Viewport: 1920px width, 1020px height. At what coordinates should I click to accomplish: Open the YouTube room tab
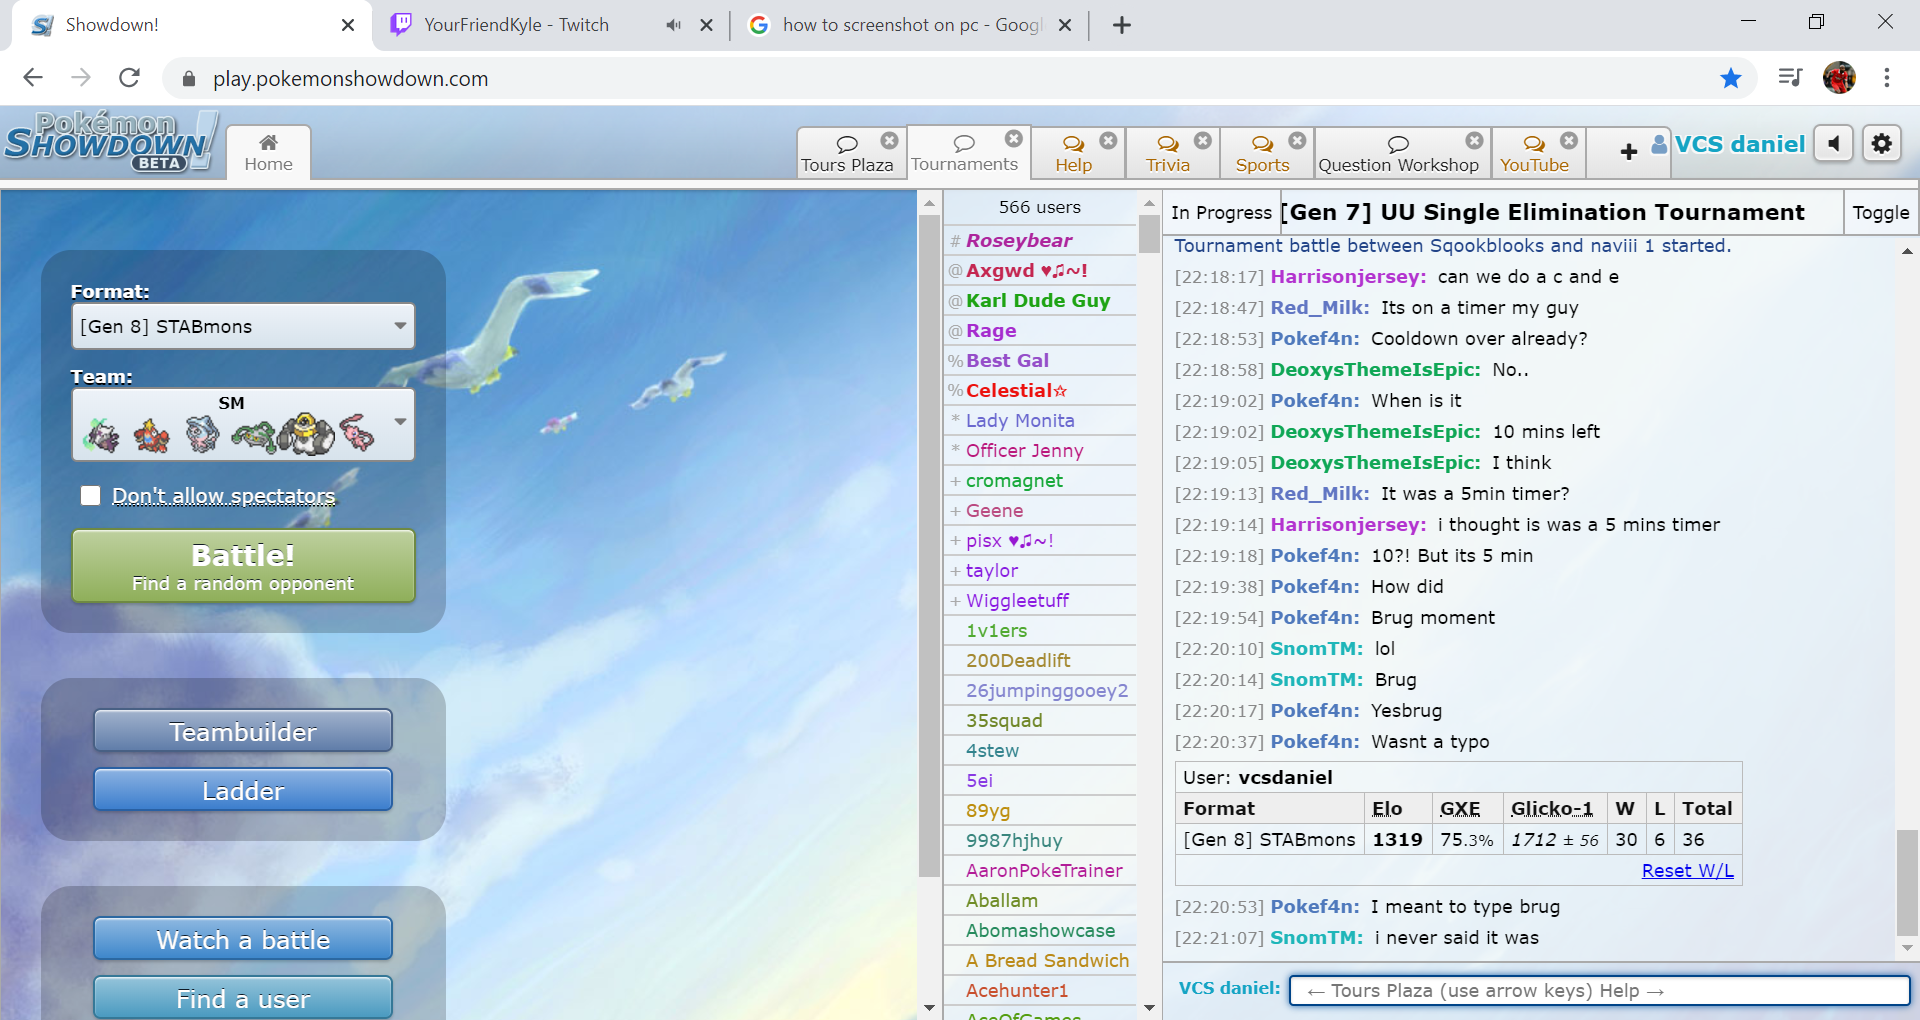point(1534,153)
